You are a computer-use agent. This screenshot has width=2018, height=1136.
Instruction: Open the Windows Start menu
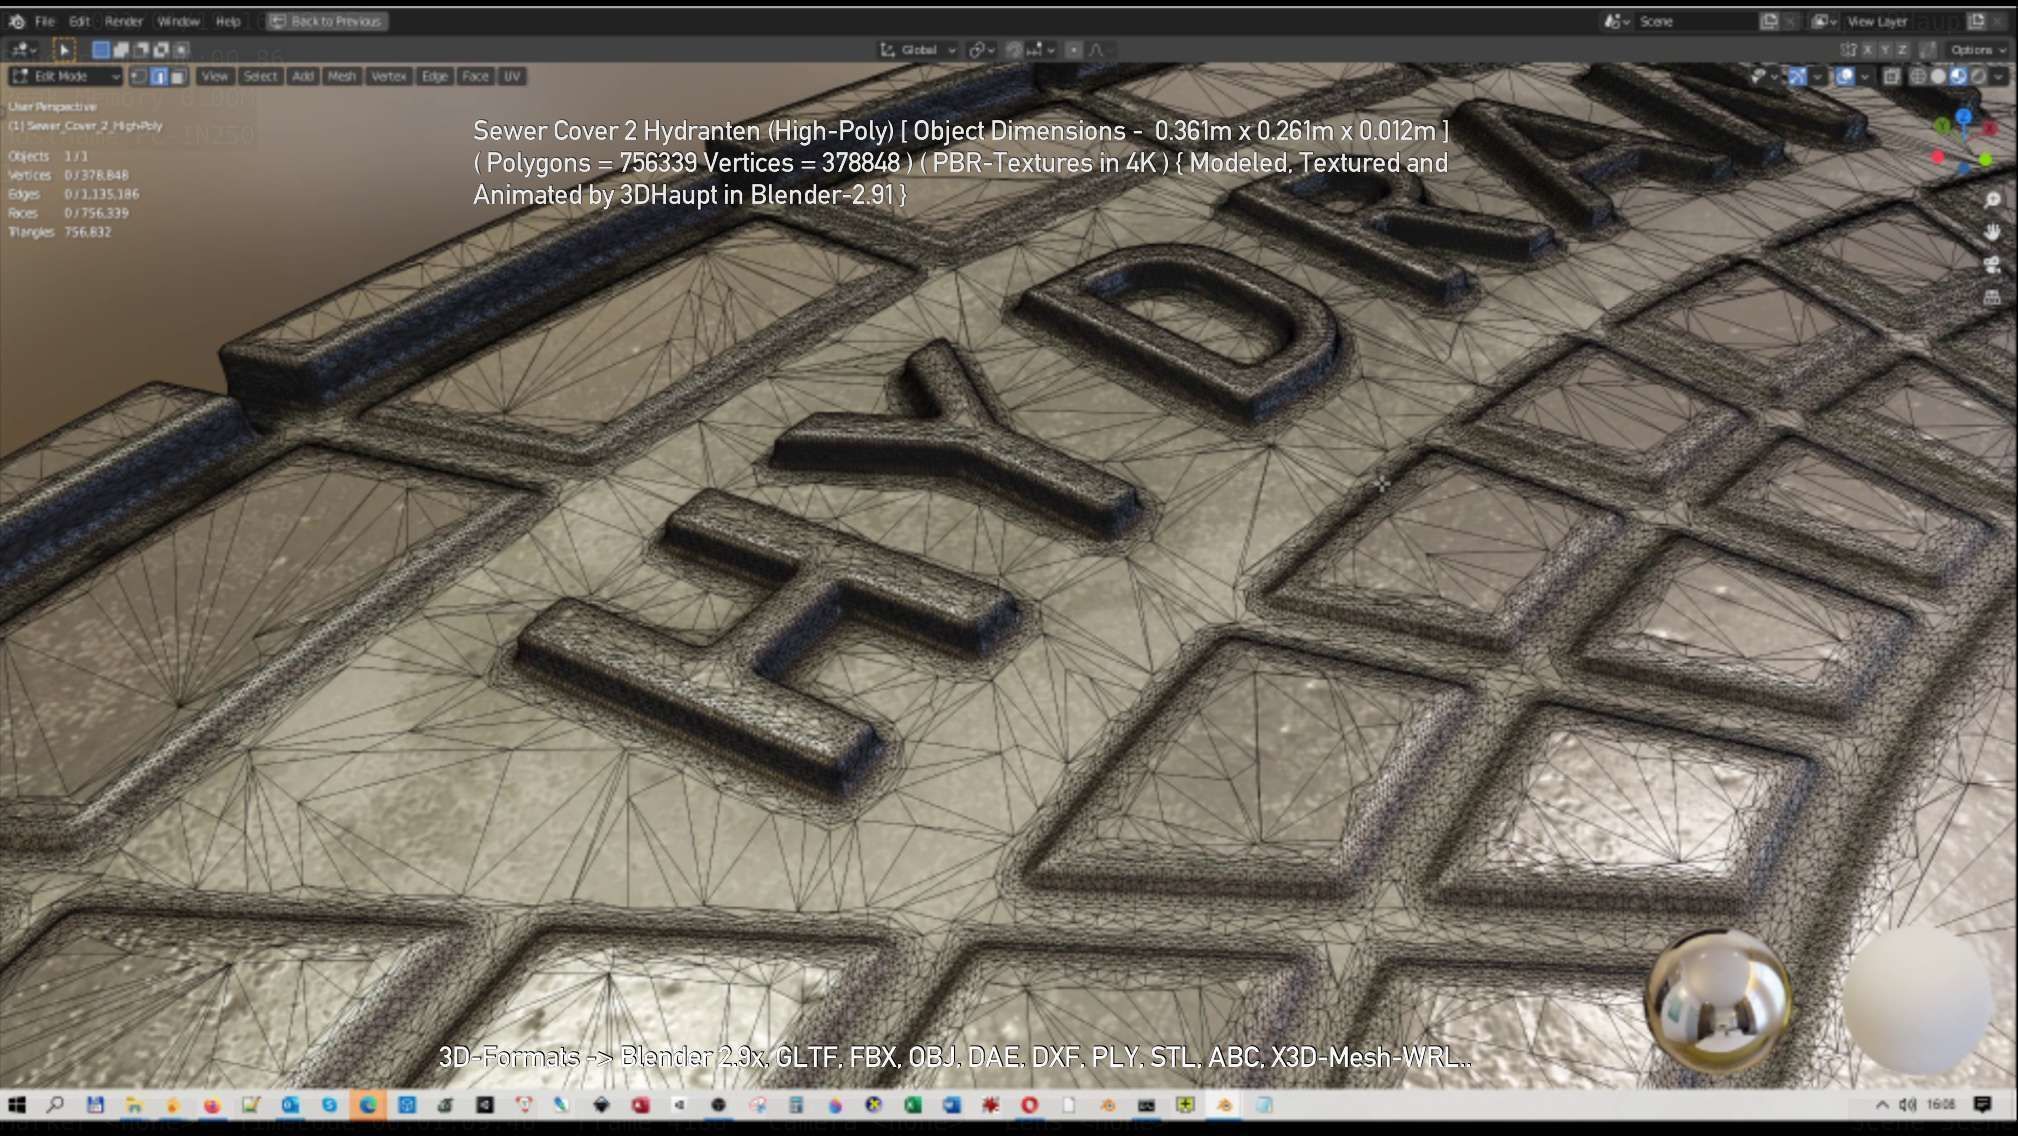[17, 1105]
